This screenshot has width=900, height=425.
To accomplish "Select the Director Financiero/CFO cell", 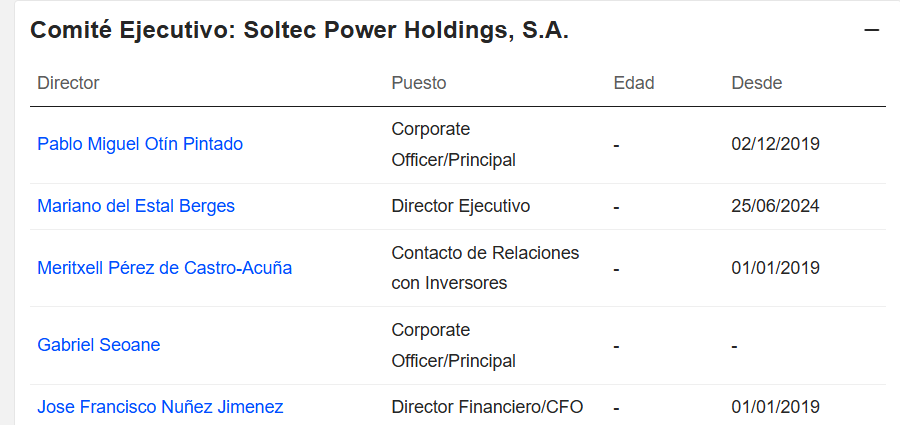I will click(487, 407).
